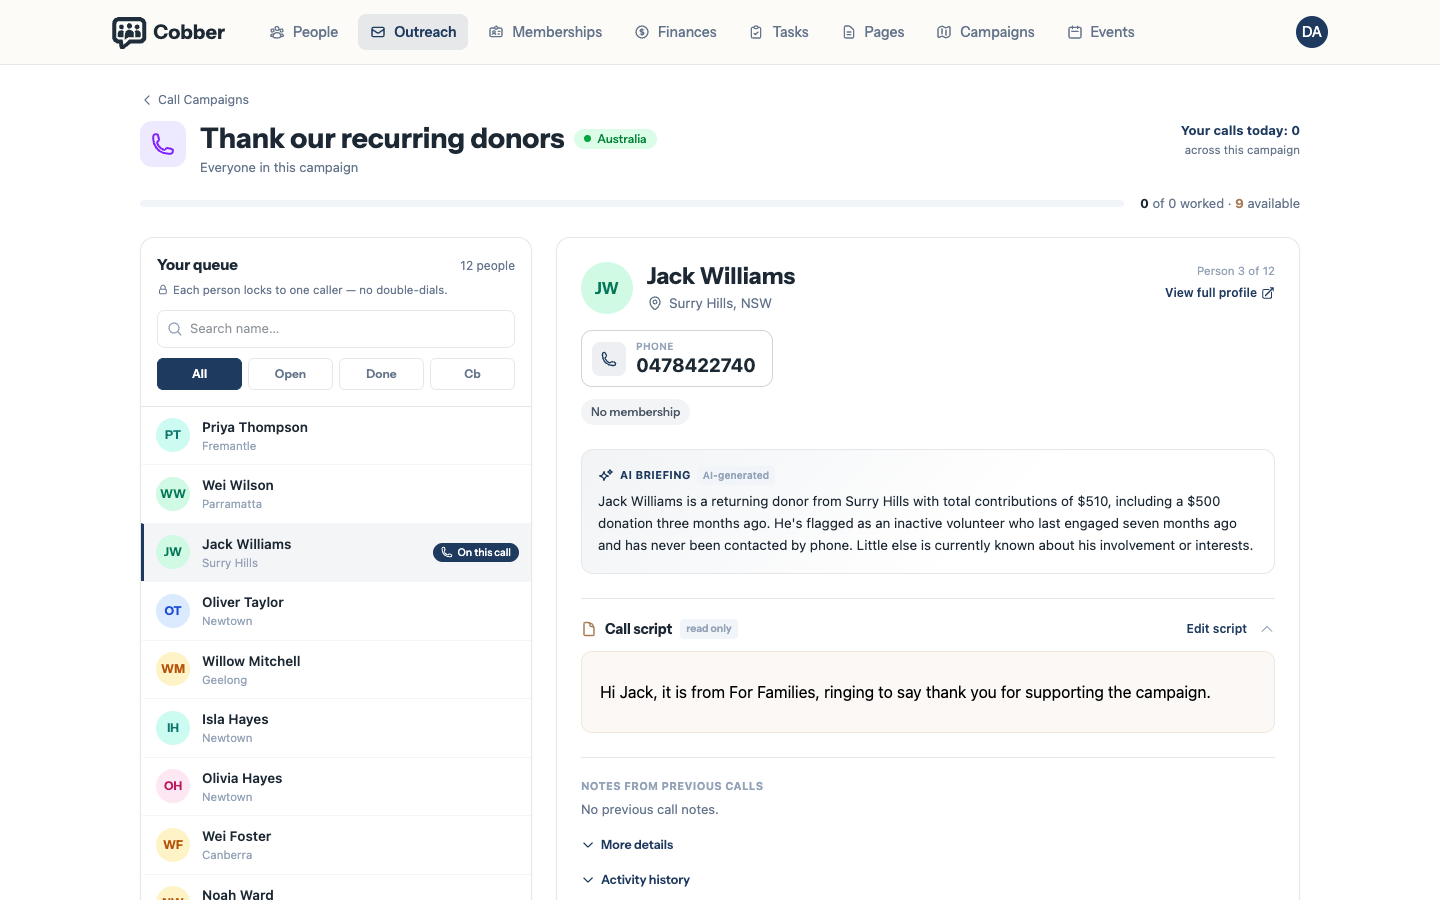Select the Cb queue filter
This screenshot has width=1440, height=900.
[472, 374]
